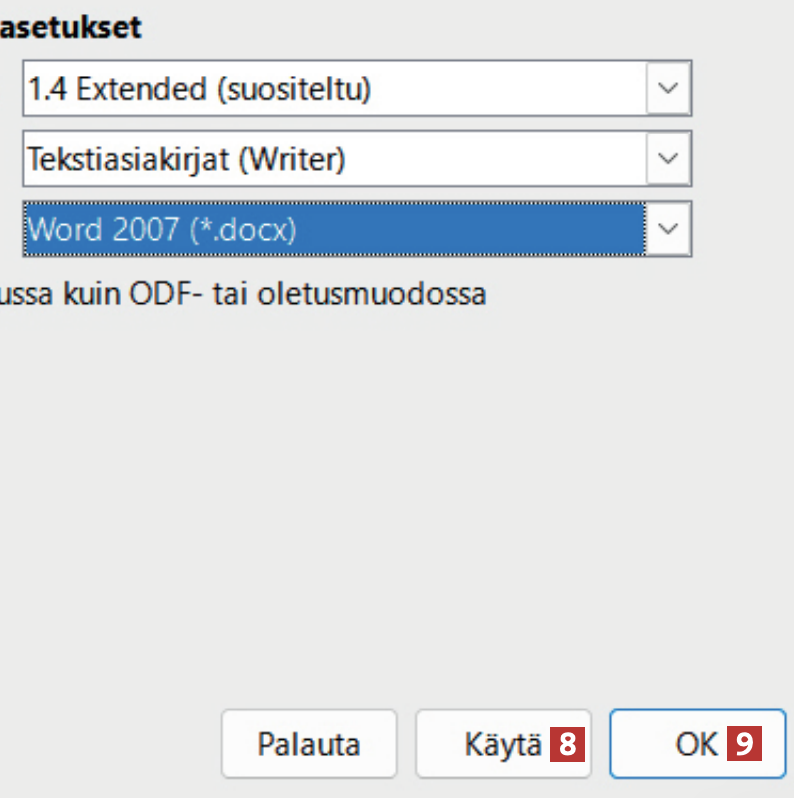Click the chevron icon on the document type box
Screen dimensions: 794x798
668,160
